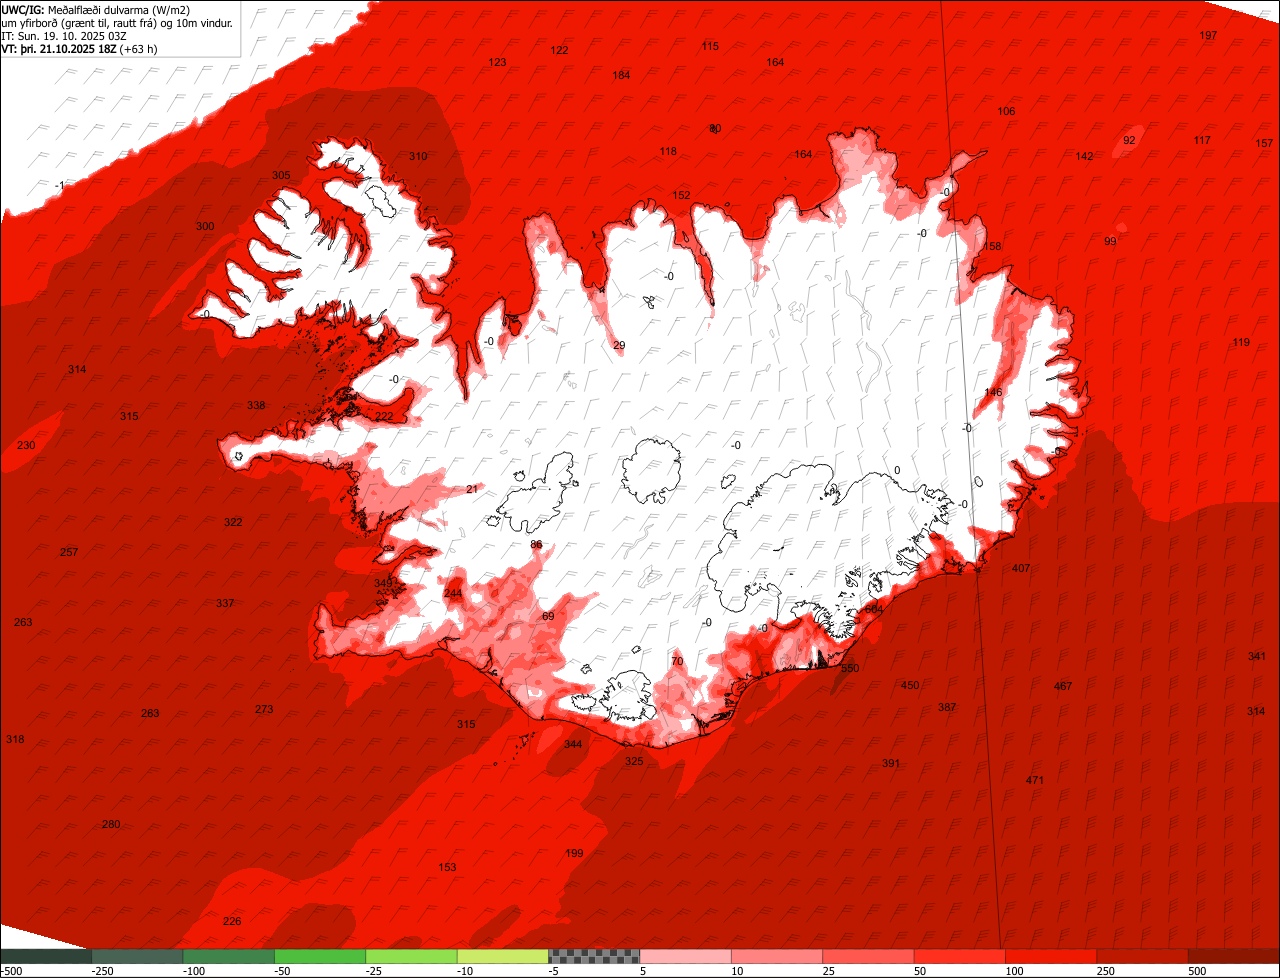Click the value 349 near the southwest coast
1280x978 pixels.
pyautogui.click(x=383, y=583)
